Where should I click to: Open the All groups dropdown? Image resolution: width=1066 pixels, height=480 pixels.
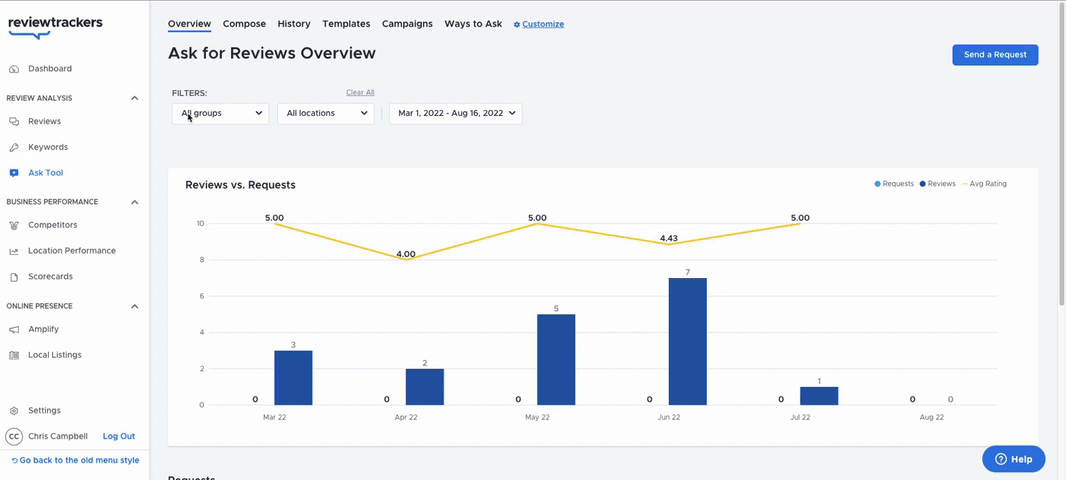220,114
